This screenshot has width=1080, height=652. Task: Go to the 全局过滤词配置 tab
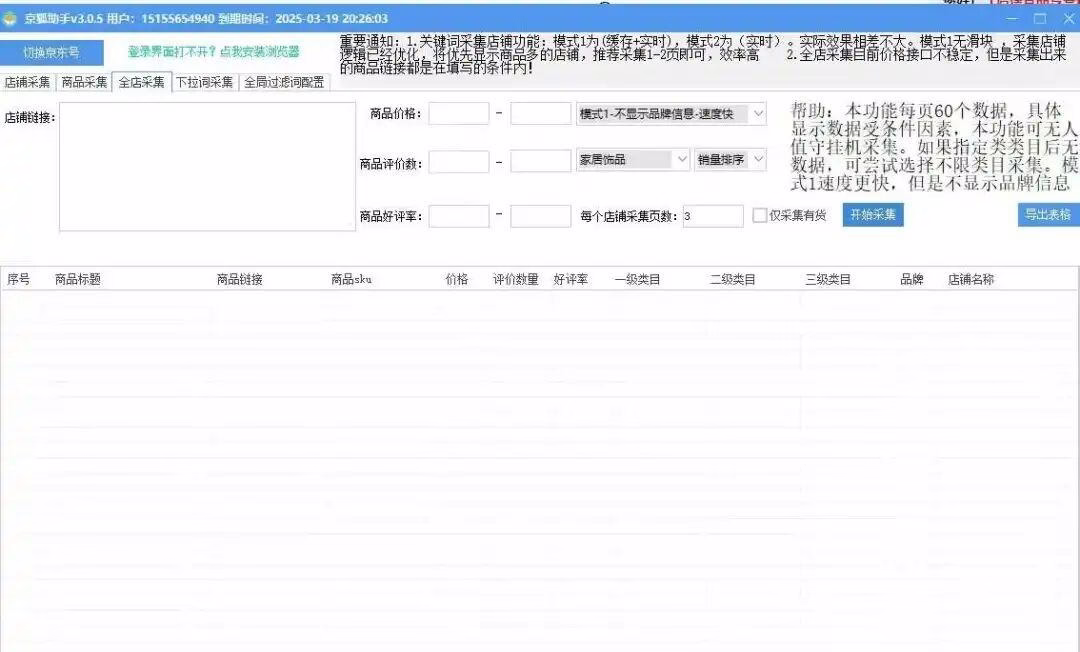click(285, 83)
